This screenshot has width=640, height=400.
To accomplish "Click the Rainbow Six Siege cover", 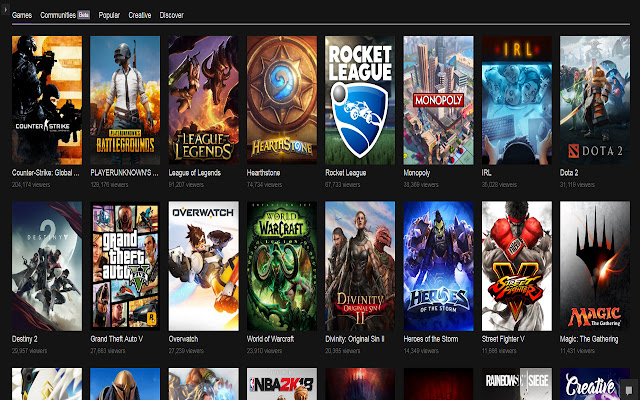I will coord(517,384).
